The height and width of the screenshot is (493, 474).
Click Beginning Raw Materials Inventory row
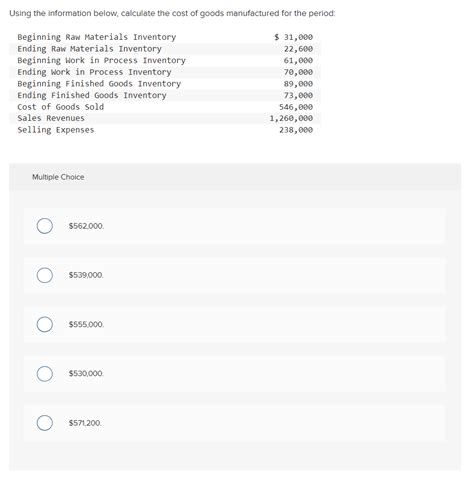point(165,37)
